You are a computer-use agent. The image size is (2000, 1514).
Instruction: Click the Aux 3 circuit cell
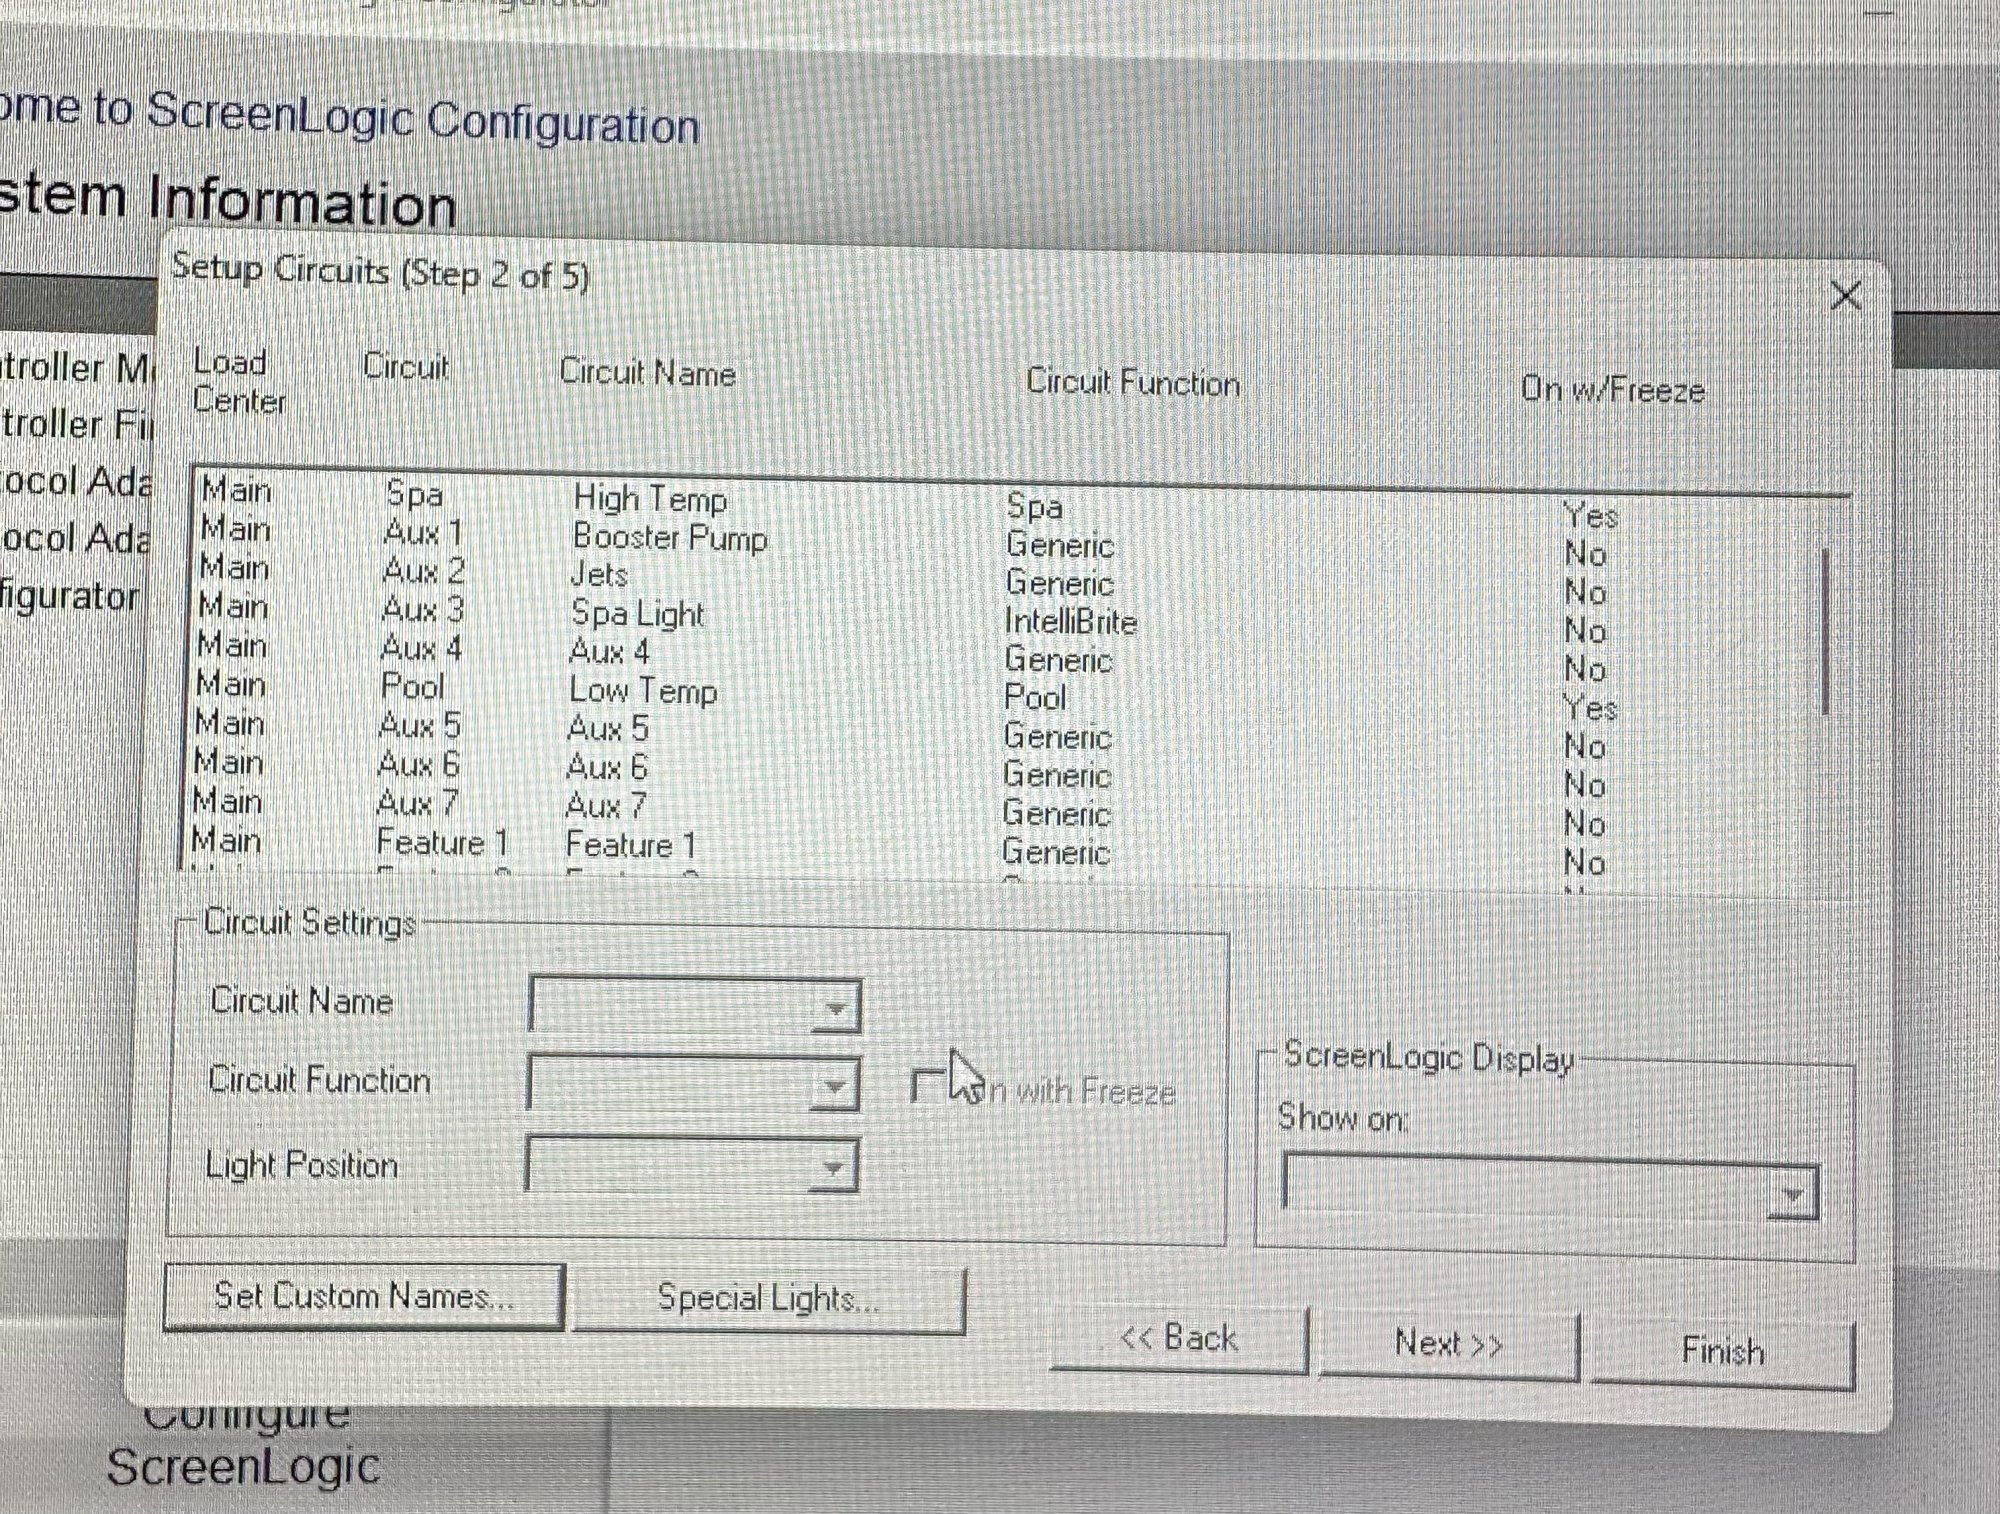click(423, 609)
